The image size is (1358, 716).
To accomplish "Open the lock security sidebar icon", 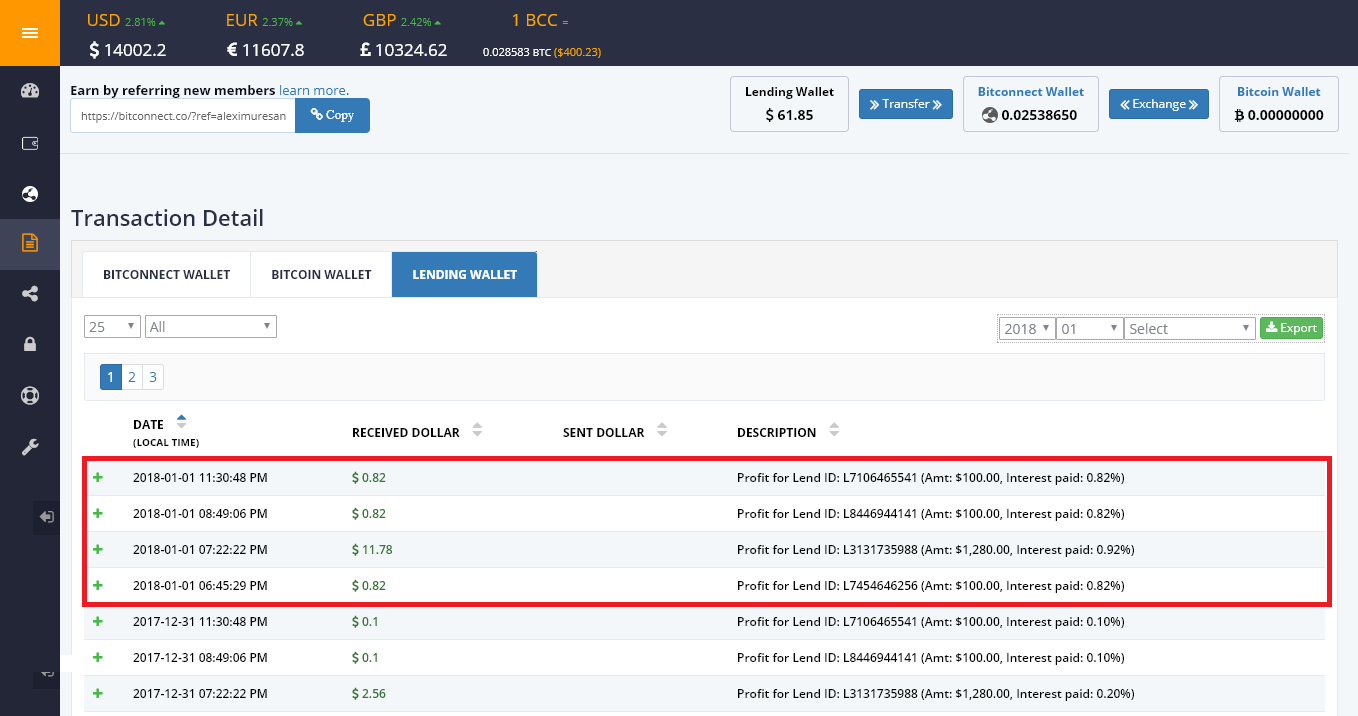I will pos(29,344).
